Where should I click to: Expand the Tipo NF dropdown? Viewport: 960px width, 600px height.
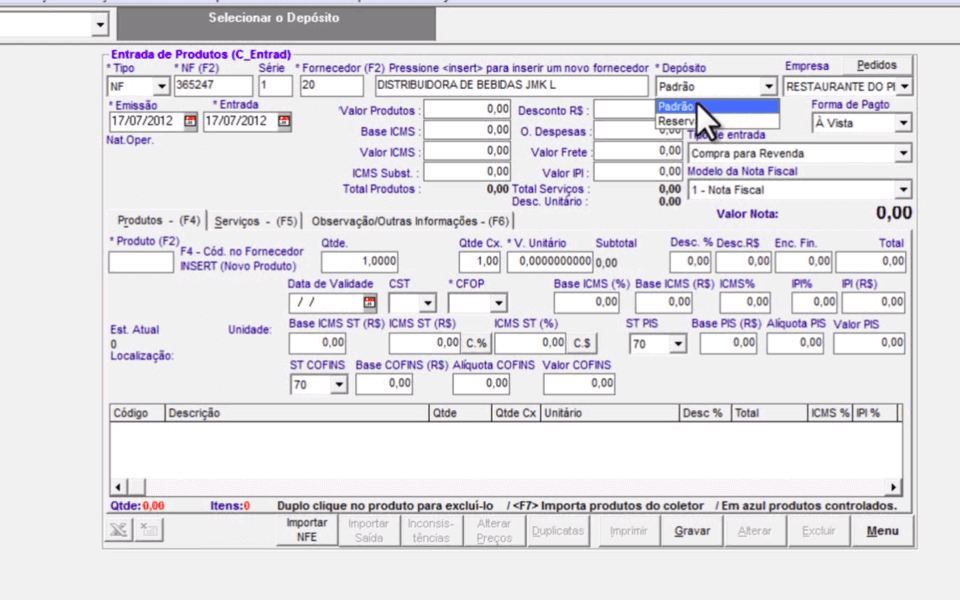161,86
